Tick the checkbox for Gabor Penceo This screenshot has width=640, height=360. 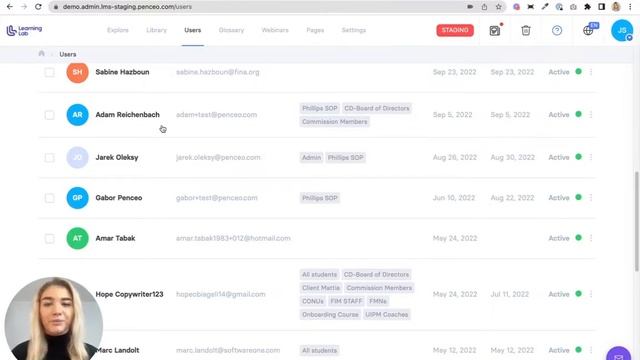[x=49, y=198]
